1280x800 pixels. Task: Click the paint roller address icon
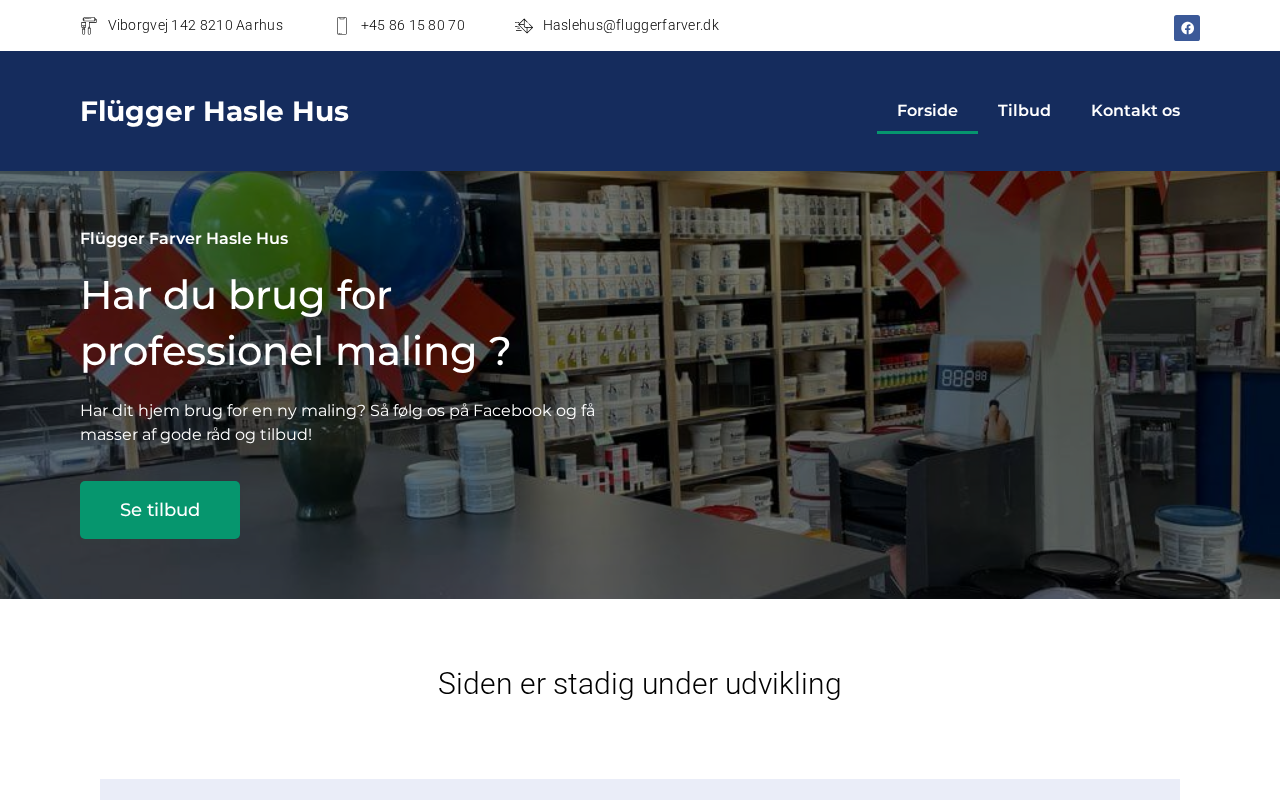click(x=89, y=26)
